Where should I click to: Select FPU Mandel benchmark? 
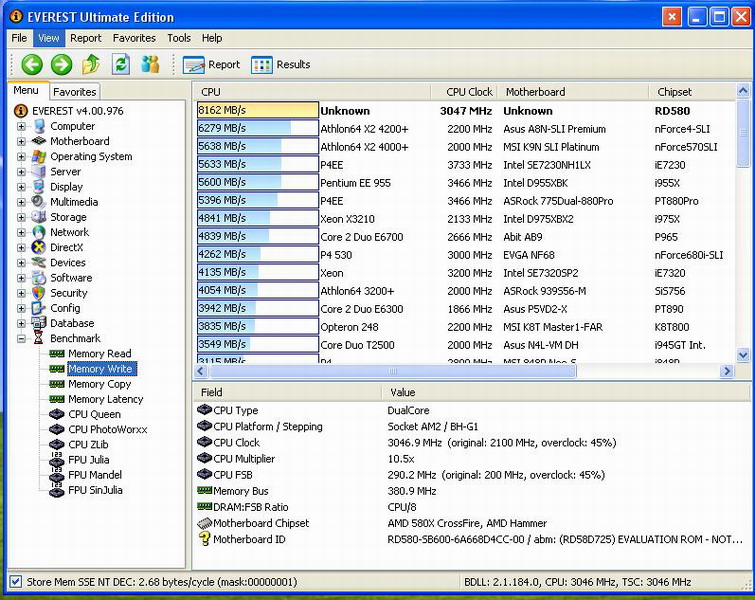(x=95, y=475)
